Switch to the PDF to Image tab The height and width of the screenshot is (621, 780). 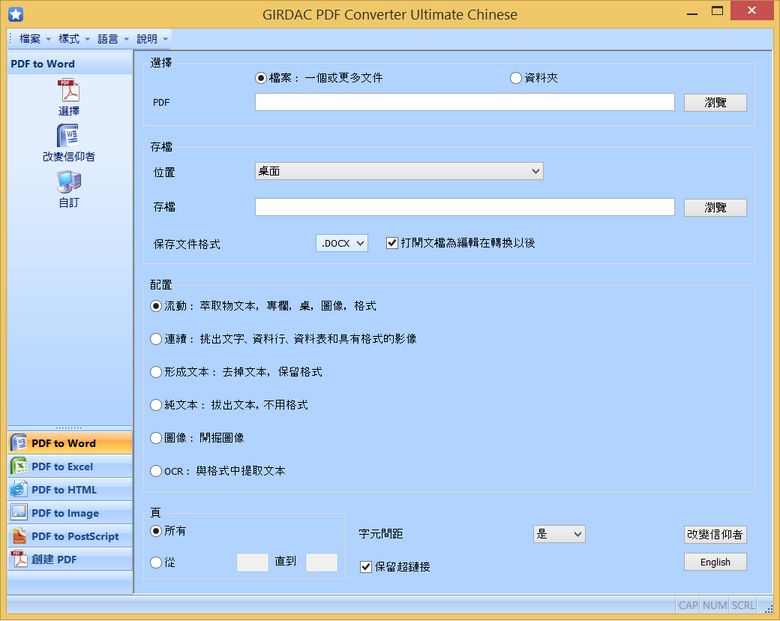[70, 513]
